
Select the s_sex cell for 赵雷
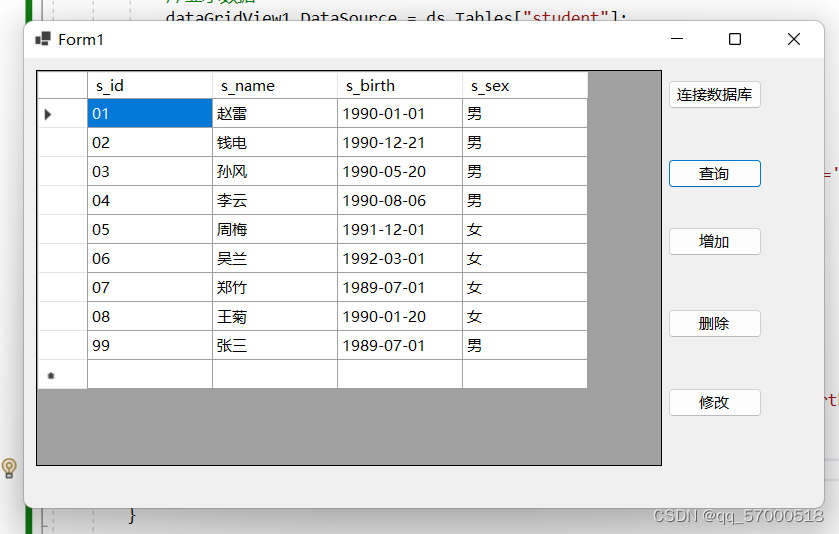pos(525,113)
